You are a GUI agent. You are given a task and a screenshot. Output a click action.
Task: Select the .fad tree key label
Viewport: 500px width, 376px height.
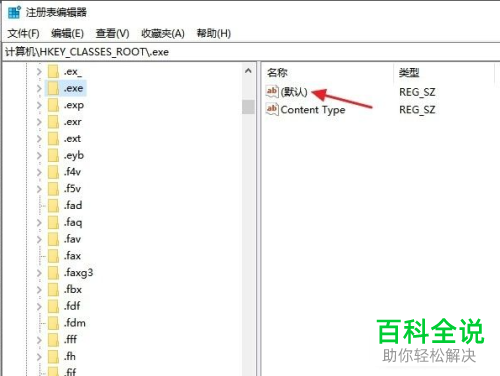click(x=73, y=205)
